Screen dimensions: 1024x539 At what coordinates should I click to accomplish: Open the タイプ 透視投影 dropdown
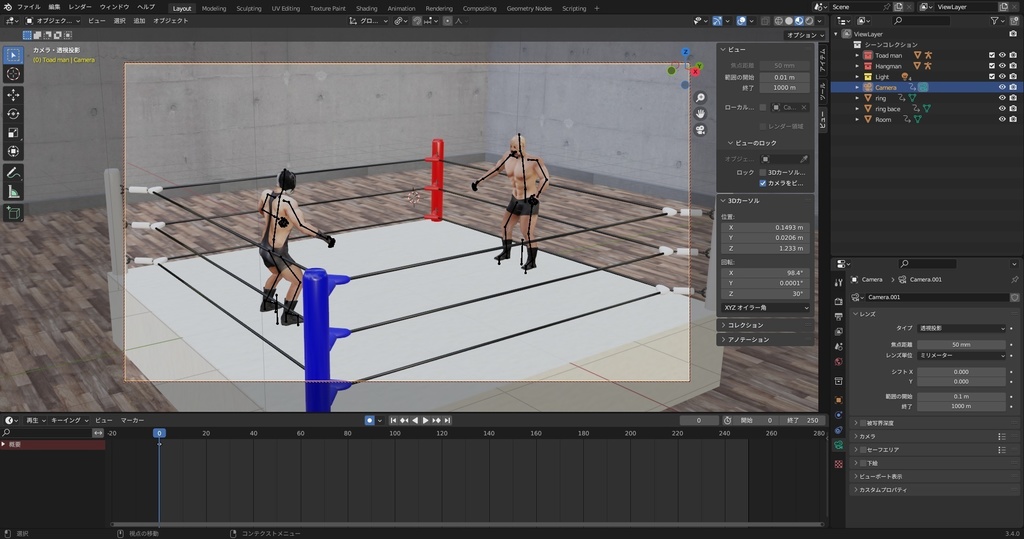(x=961, y=328)
